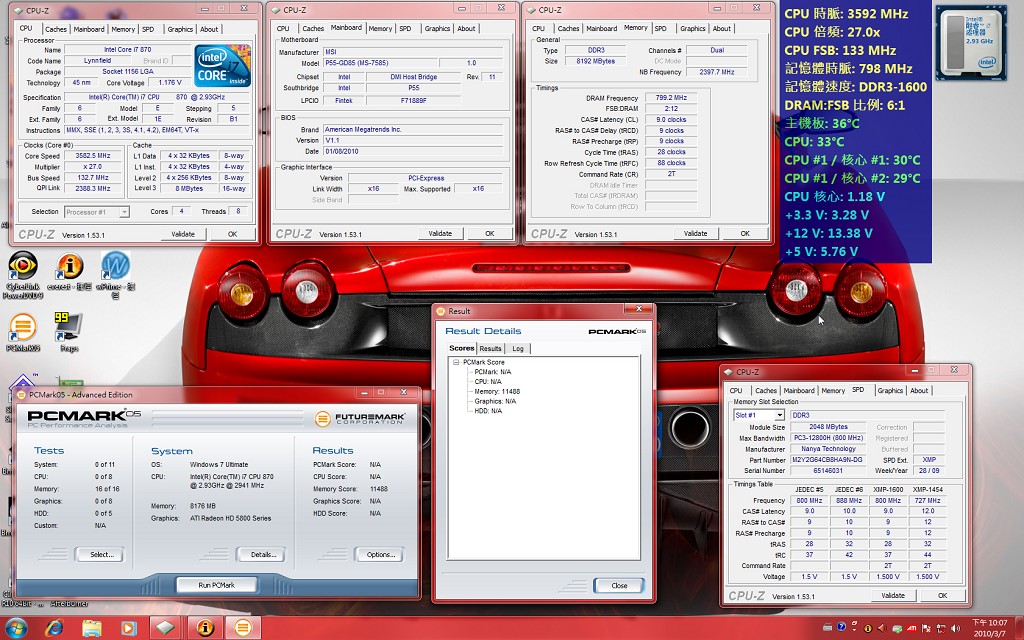Close the Result Details dialog
This screenshot has width=1024, height=640.
click(619, 585)
